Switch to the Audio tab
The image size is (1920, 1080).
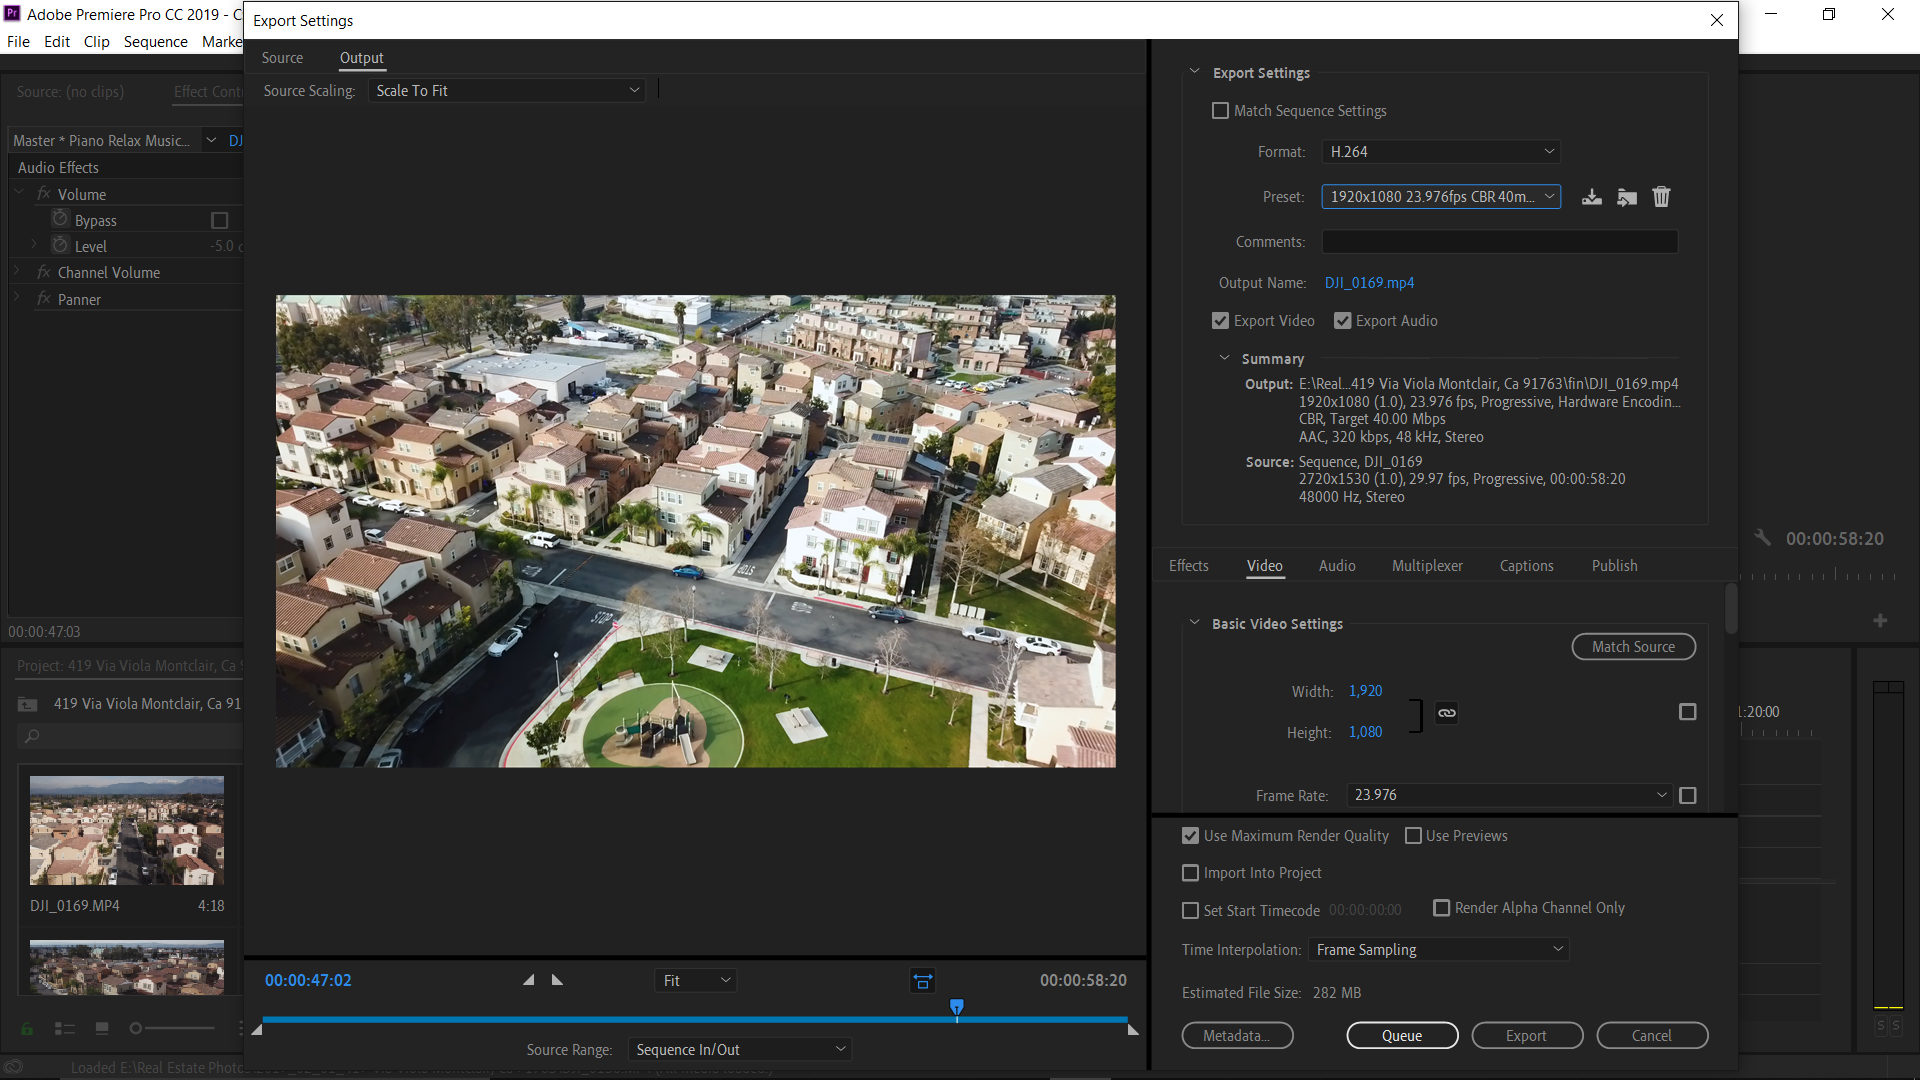[x=1336, y=566]
